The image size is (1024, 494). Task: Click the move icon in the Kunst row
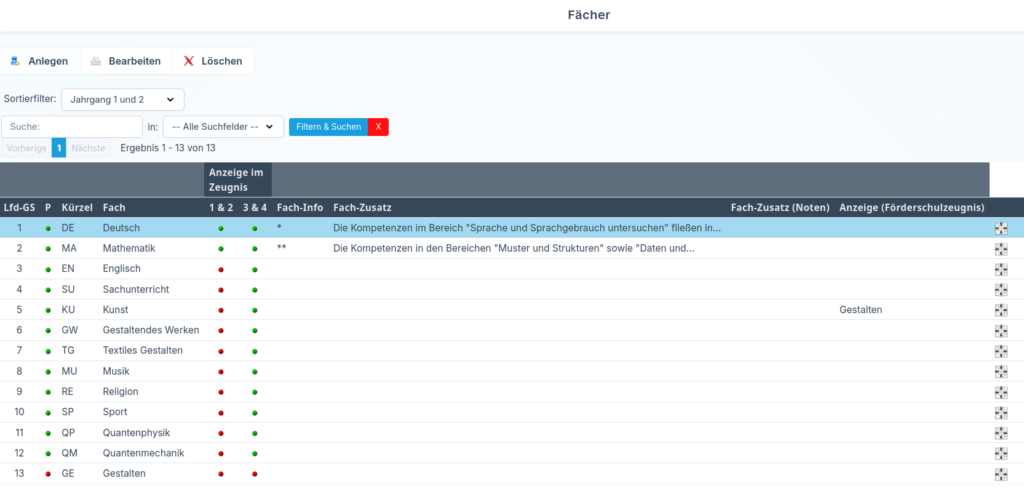pyautogui.click(x=1001, y=310)
